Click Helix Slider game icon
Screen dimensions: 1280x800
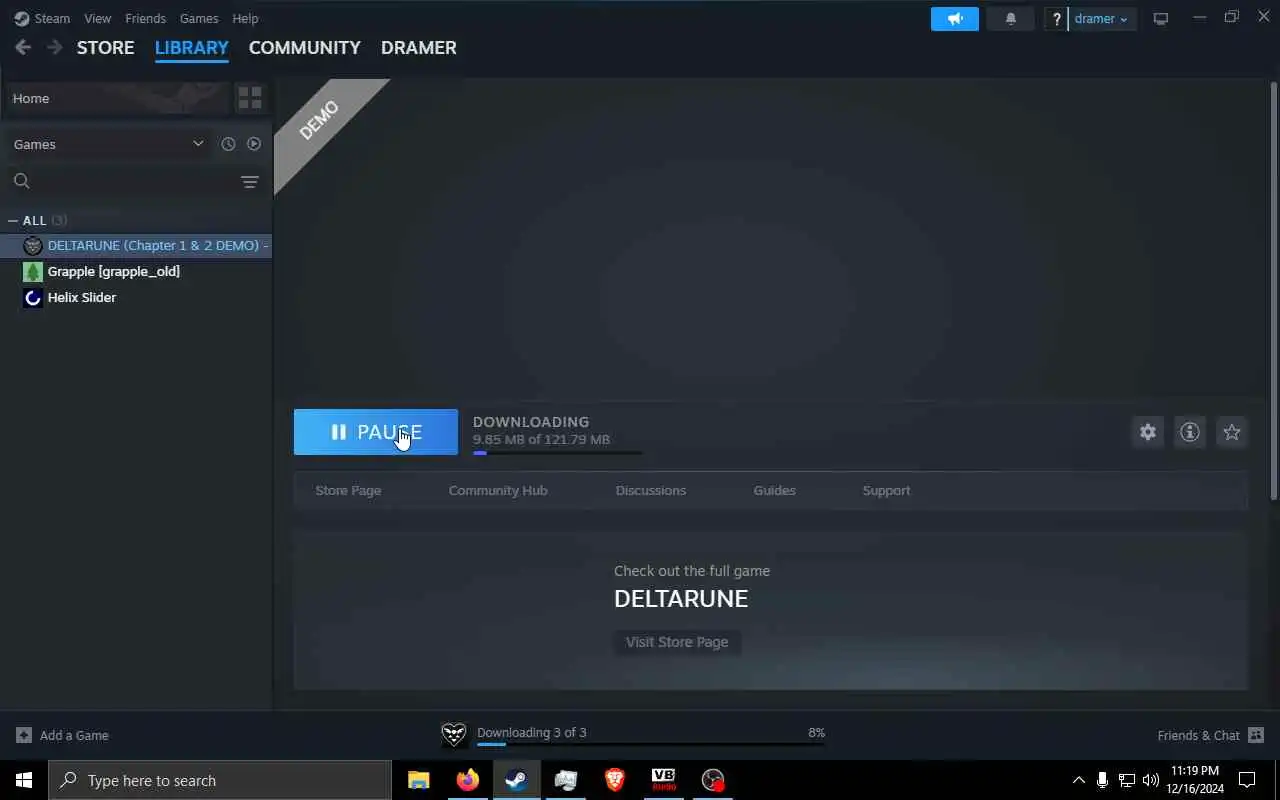(x=32, y=297)
